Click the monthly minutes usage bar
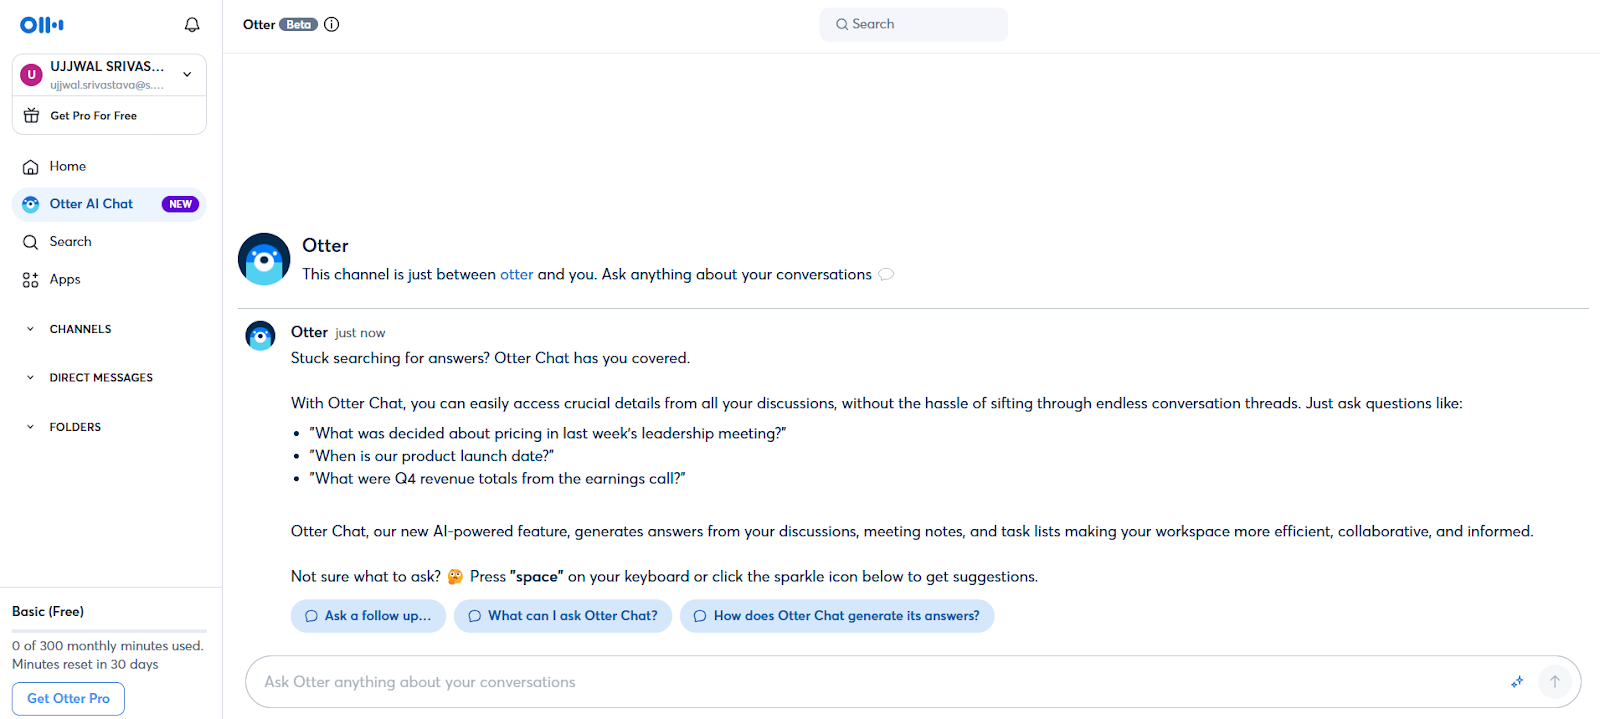The height and width of the screenshot is (719, 1600). tap(109, 631)
